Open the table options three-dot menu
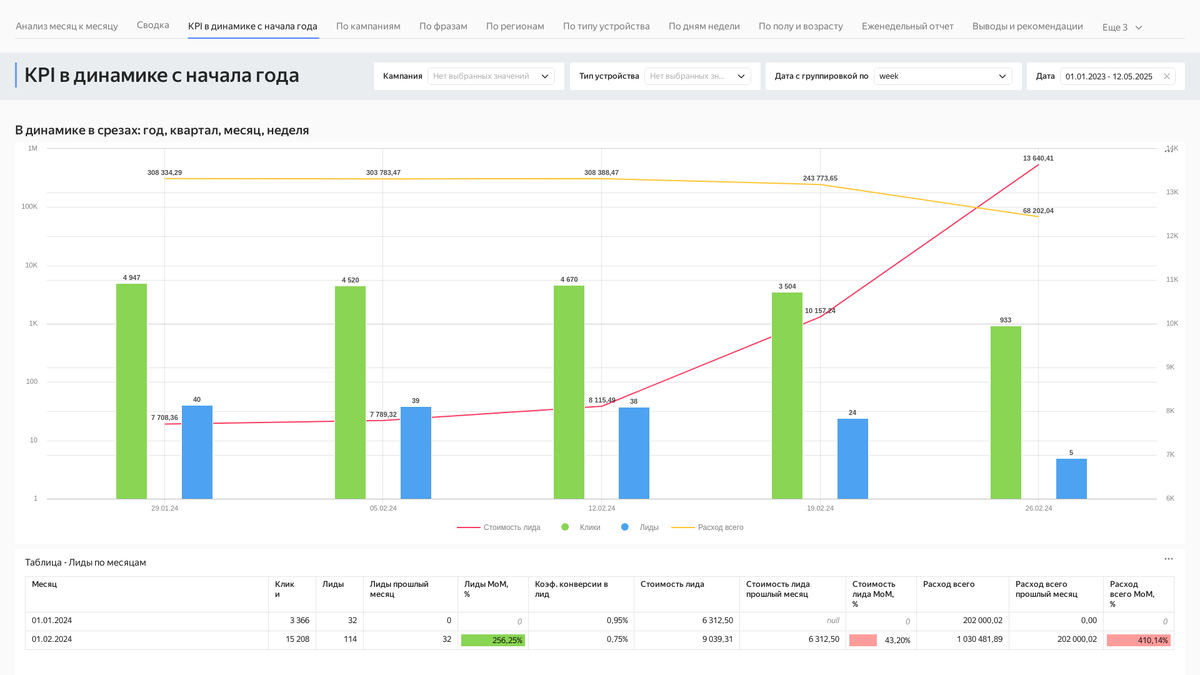 [1168, 559]
